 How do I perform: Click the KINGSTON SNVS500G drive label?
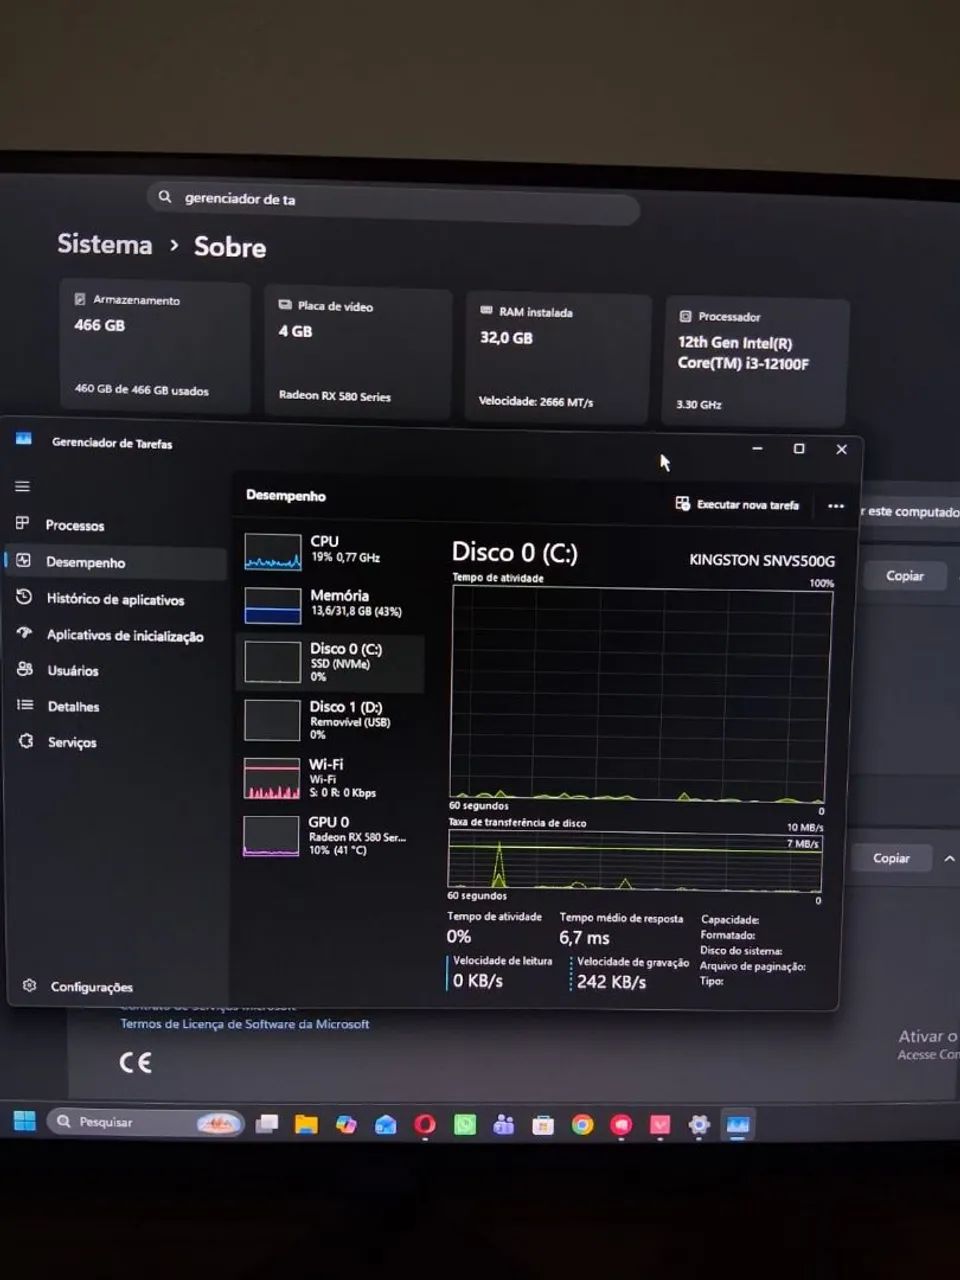tap(762, 560)
